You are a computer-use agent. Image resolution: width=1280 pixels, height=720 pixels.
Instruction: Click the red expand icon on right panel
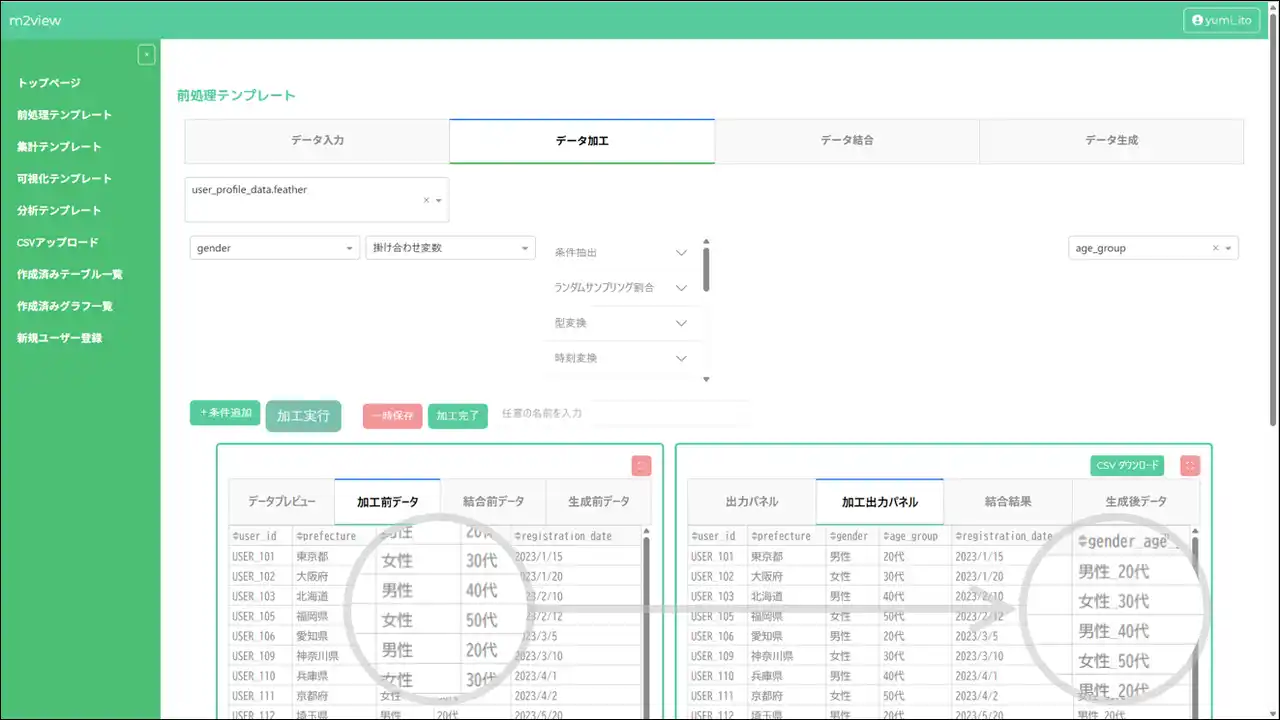[x=1189, y=466]
